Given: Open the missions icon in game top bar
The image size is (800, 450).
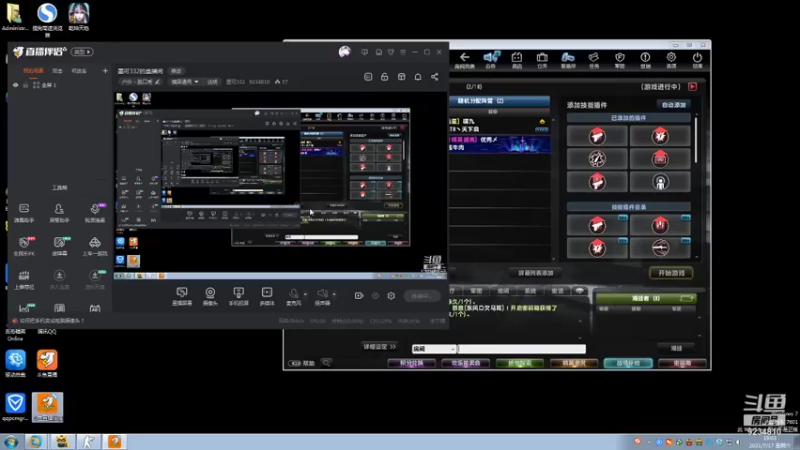Looking at the screenshot, I should click(x=594, y=60).
